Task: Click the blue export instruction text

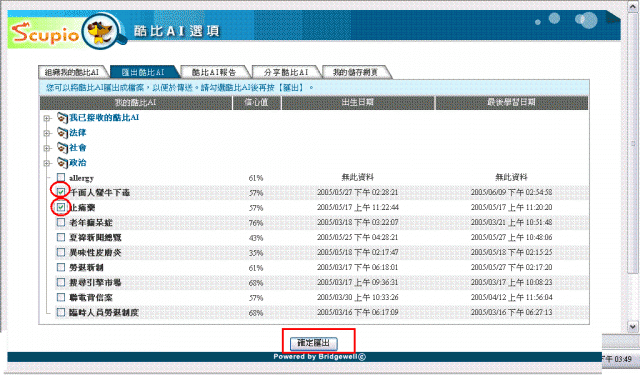Action: 180,88
